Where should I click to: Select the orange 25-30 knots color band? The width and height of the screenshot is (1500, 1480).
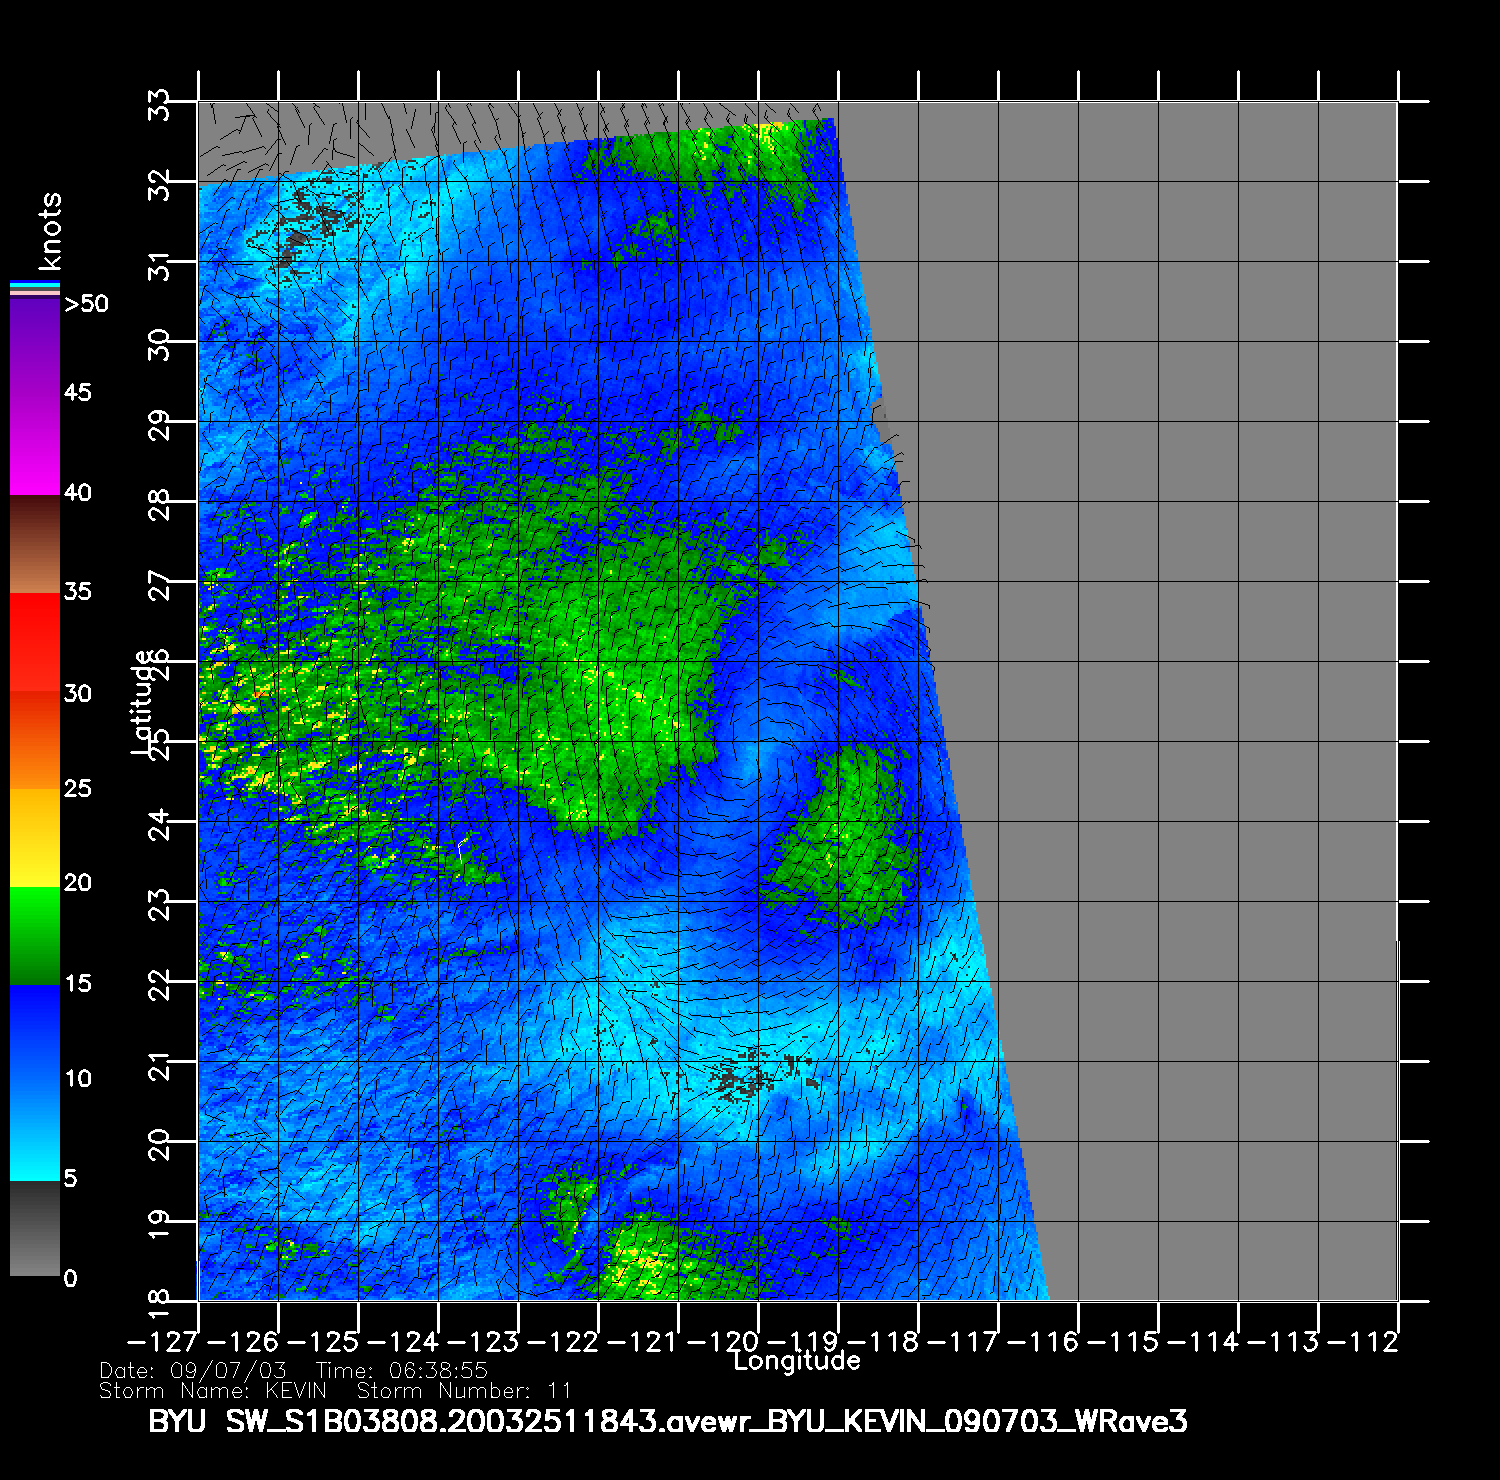tap(34, 740)
